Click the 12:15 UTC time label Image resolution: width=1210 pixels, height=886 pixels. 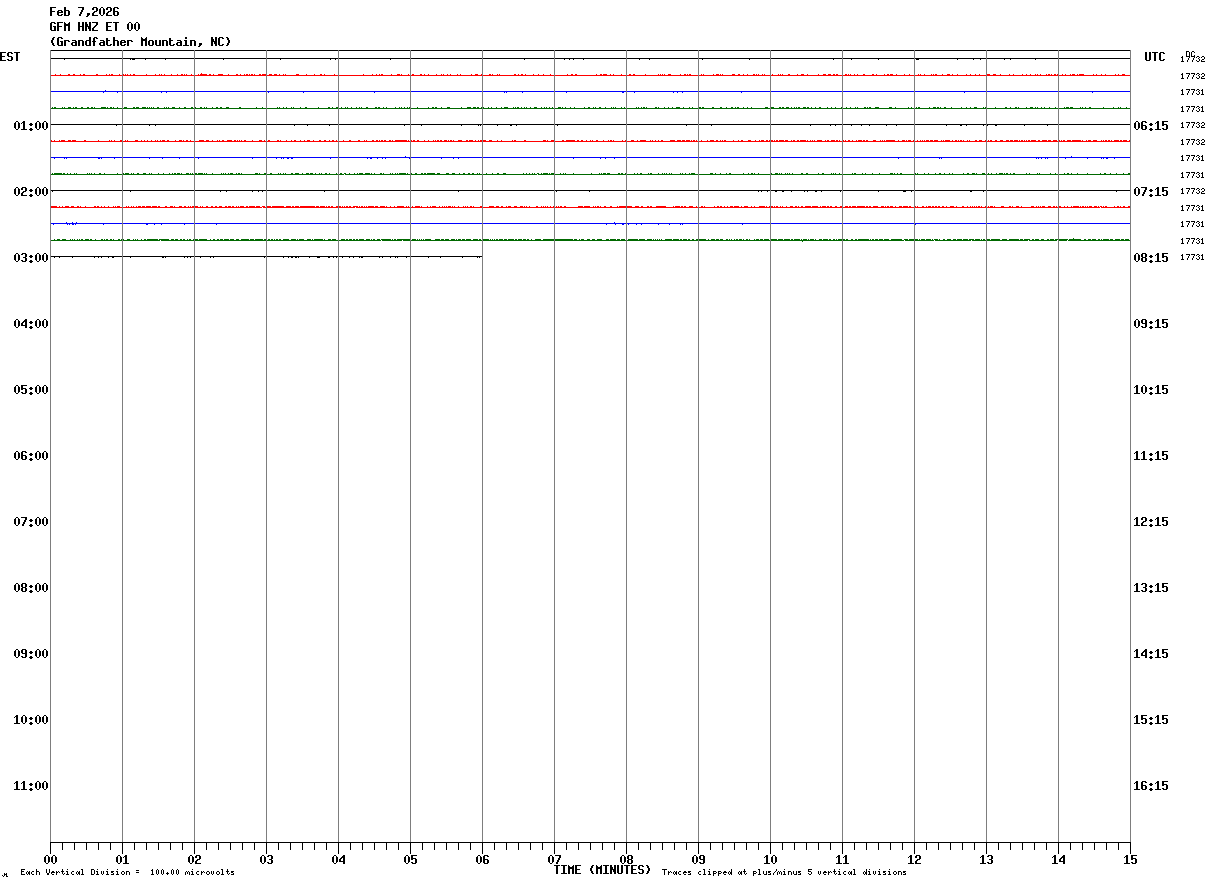click(1151, 521)
